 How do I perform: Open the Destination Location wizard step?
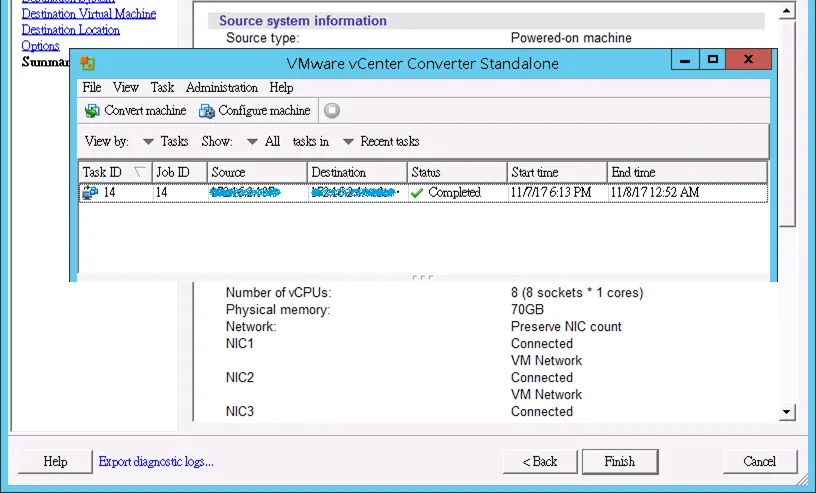71,30
